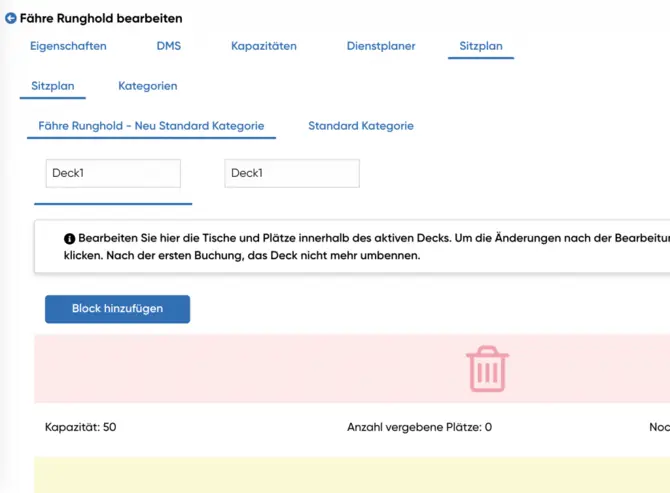Click the info icon in the notice
The height and width of the screenshot is (493, 670).
[x=70, y=239]
